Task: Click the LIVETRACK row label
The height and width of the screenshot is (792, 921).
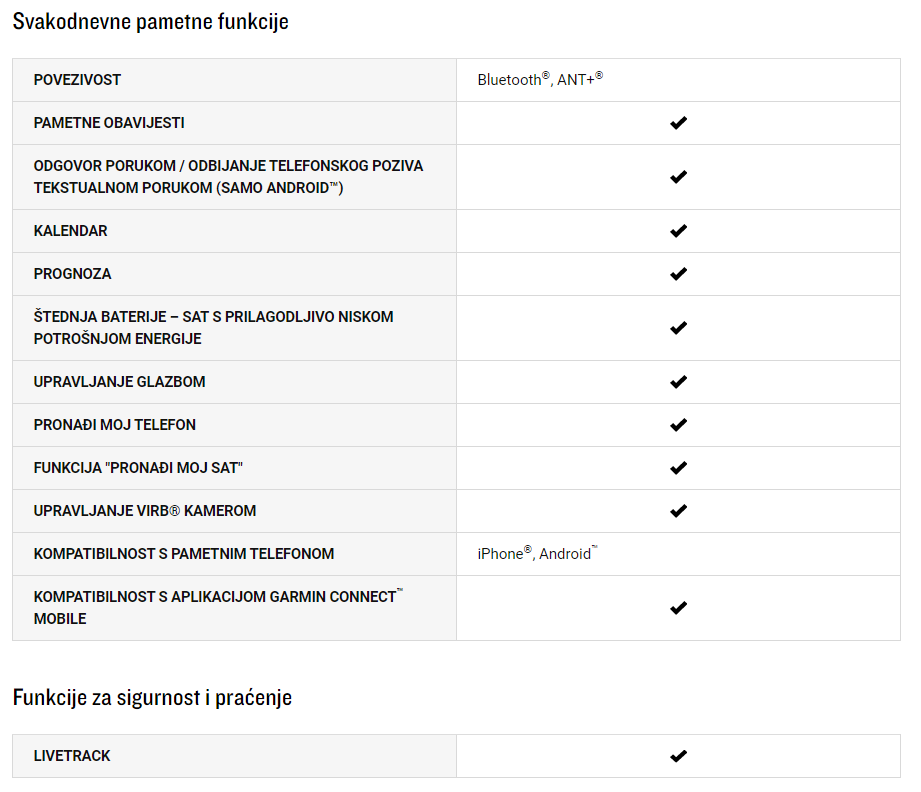Action: point(72,756)
